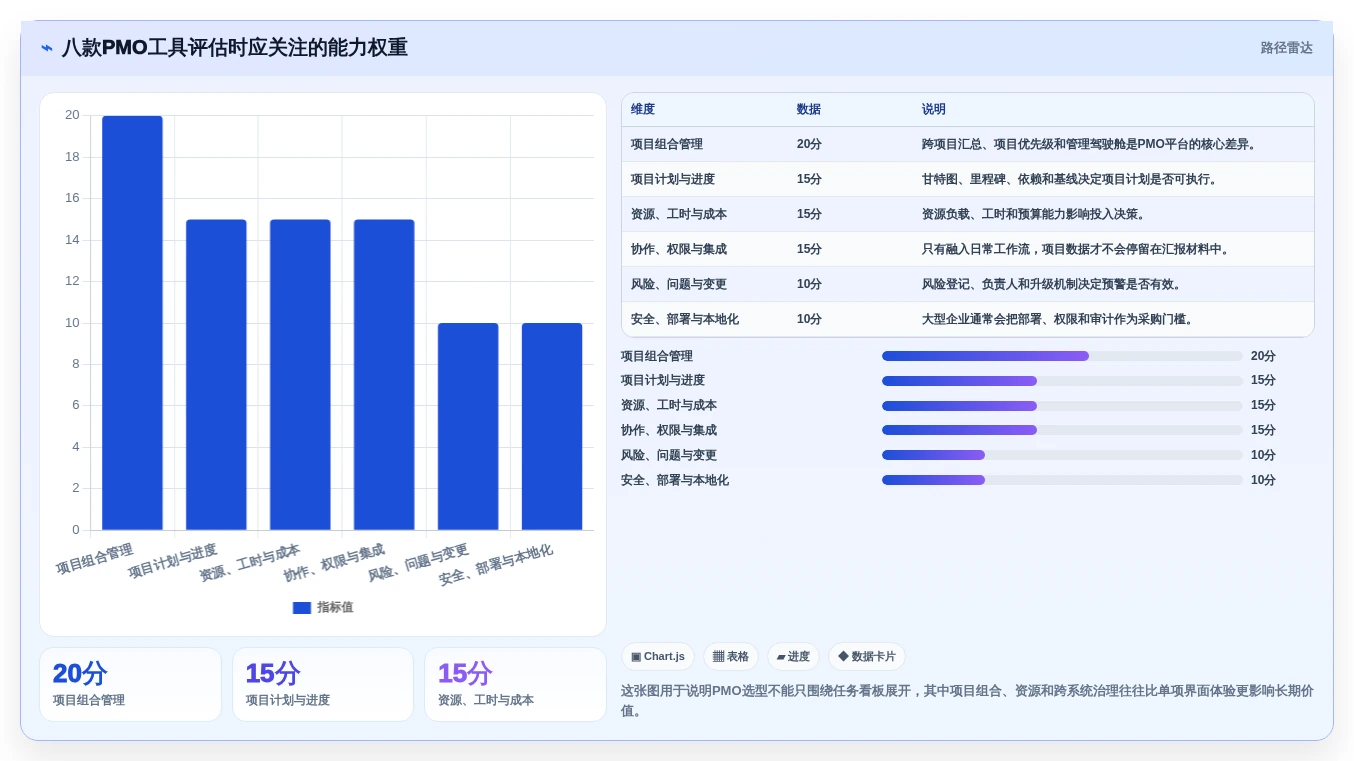Screen dimensions: 1354x761
Task: Click the 安全、部署与本地化 progress bar
Action: [x=1062, y=480]
